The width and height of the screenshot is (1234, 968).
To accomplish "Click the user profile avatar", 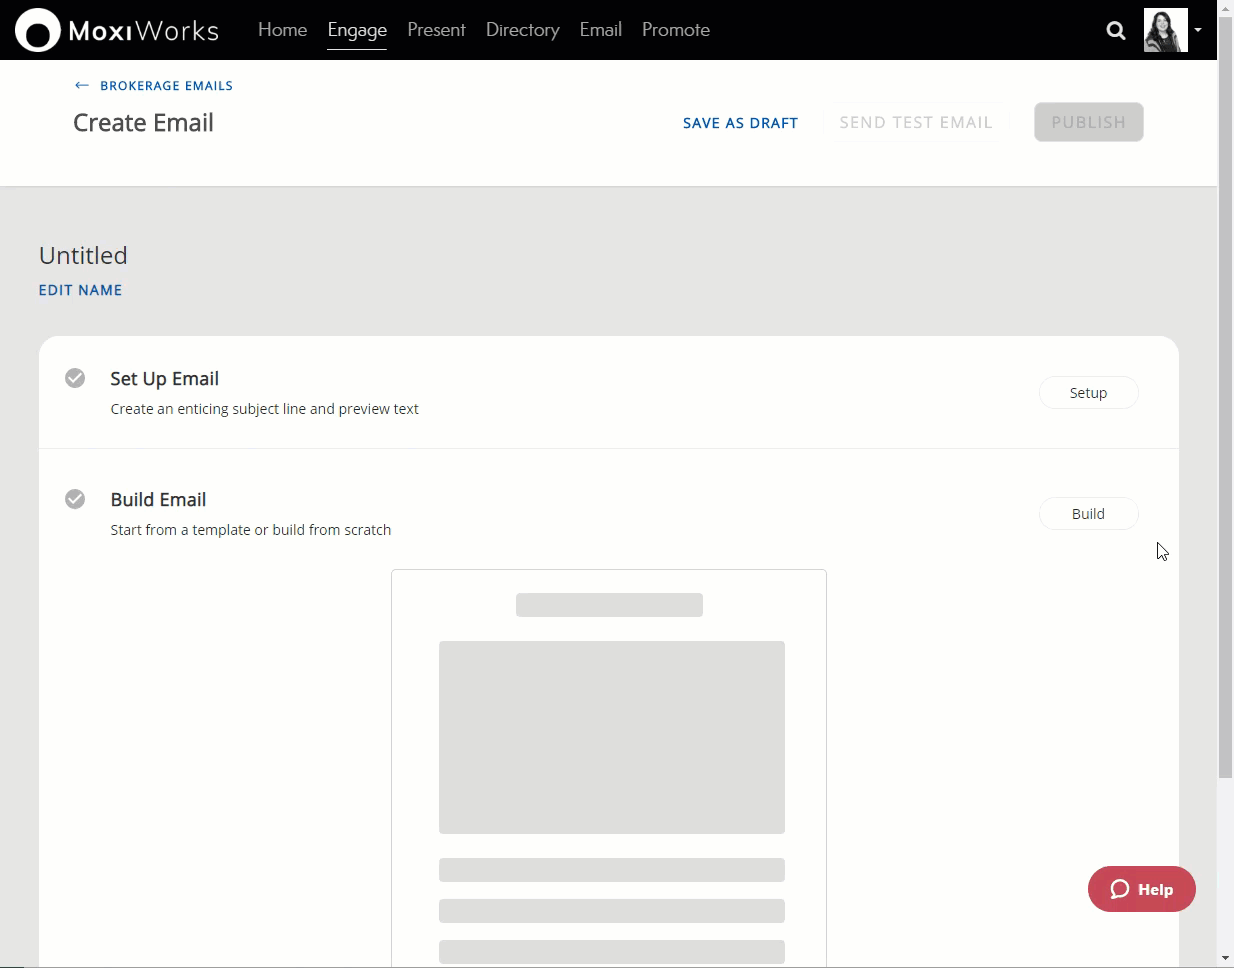I will (x=1165, y=30).
